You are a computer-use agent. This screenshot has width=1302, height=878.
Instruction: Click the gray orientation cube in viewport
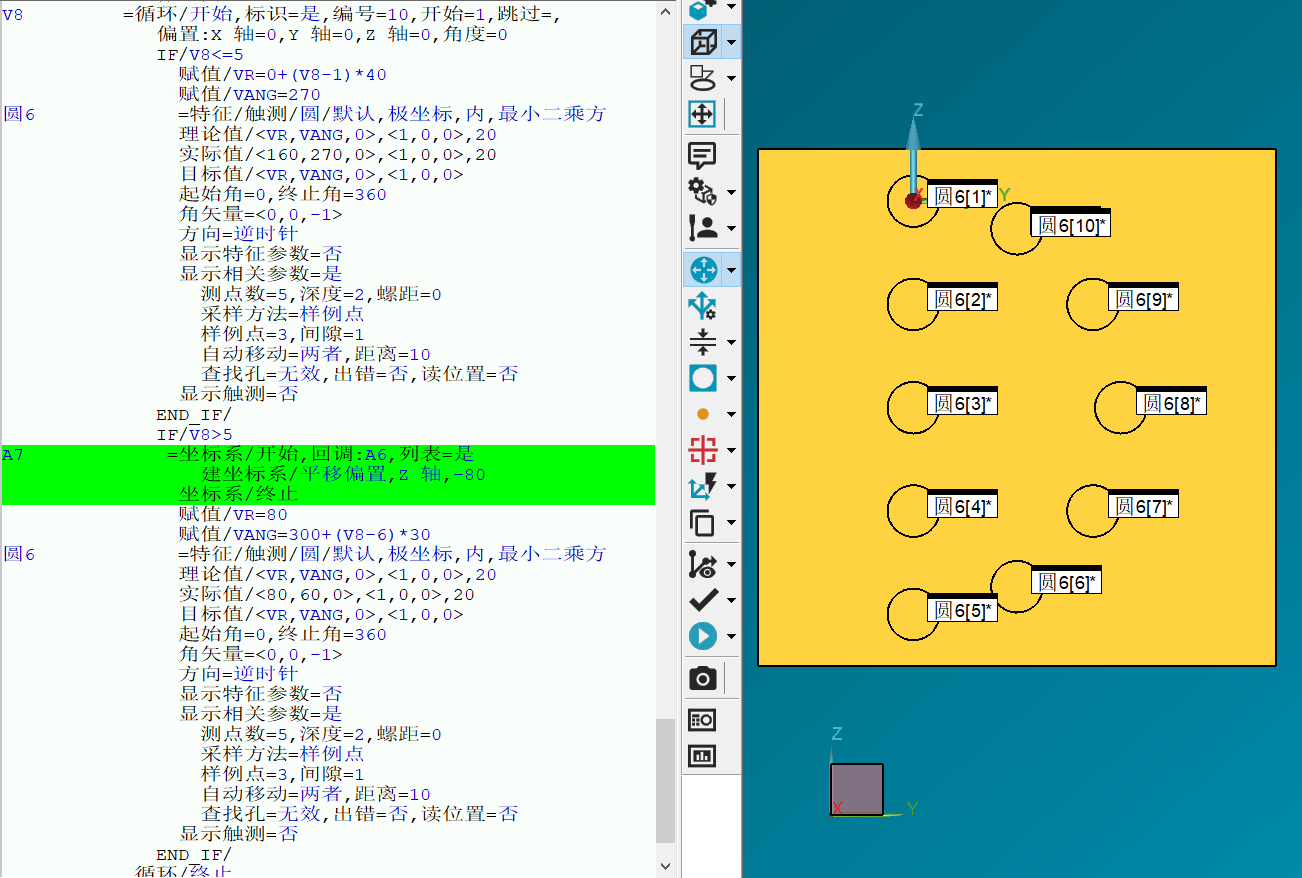[857, 790]
